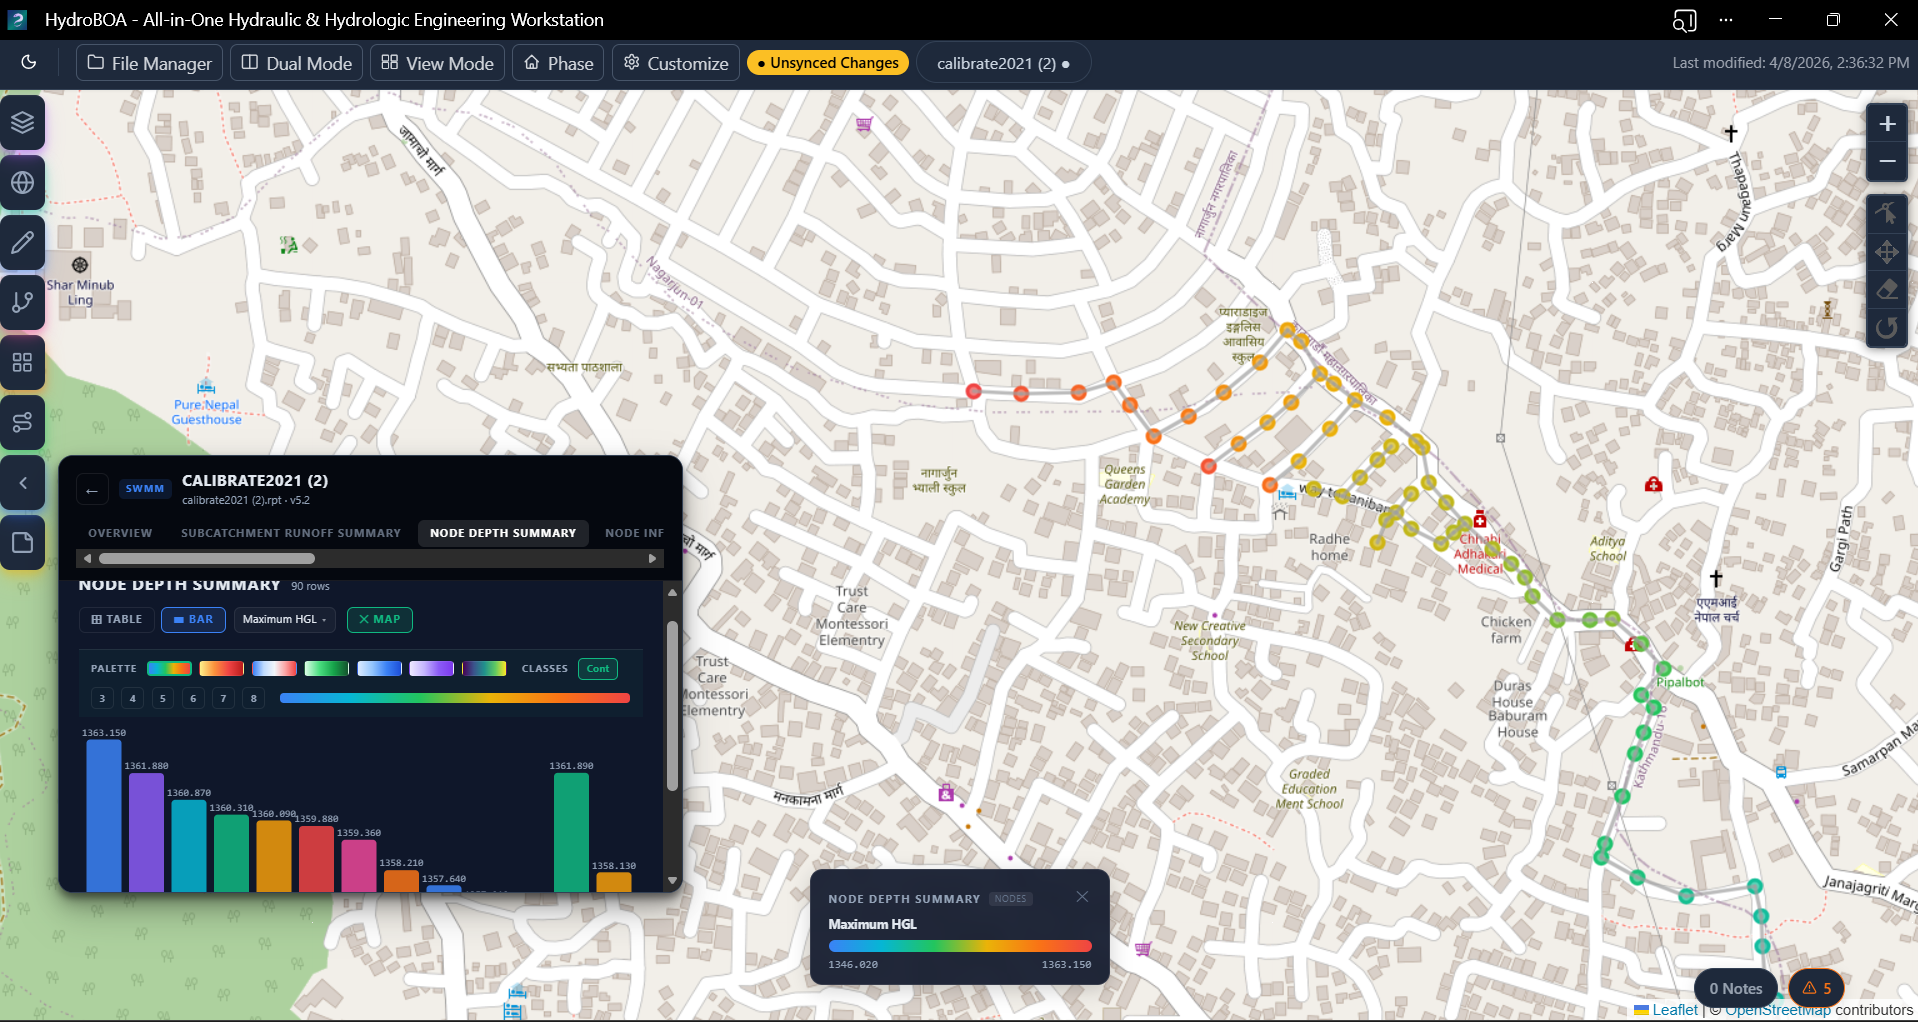The height and width of the screenshot is (1022, 1918).
Task: Select the eraser tool on map toolbar
Action: click(x=1887, y=290)
